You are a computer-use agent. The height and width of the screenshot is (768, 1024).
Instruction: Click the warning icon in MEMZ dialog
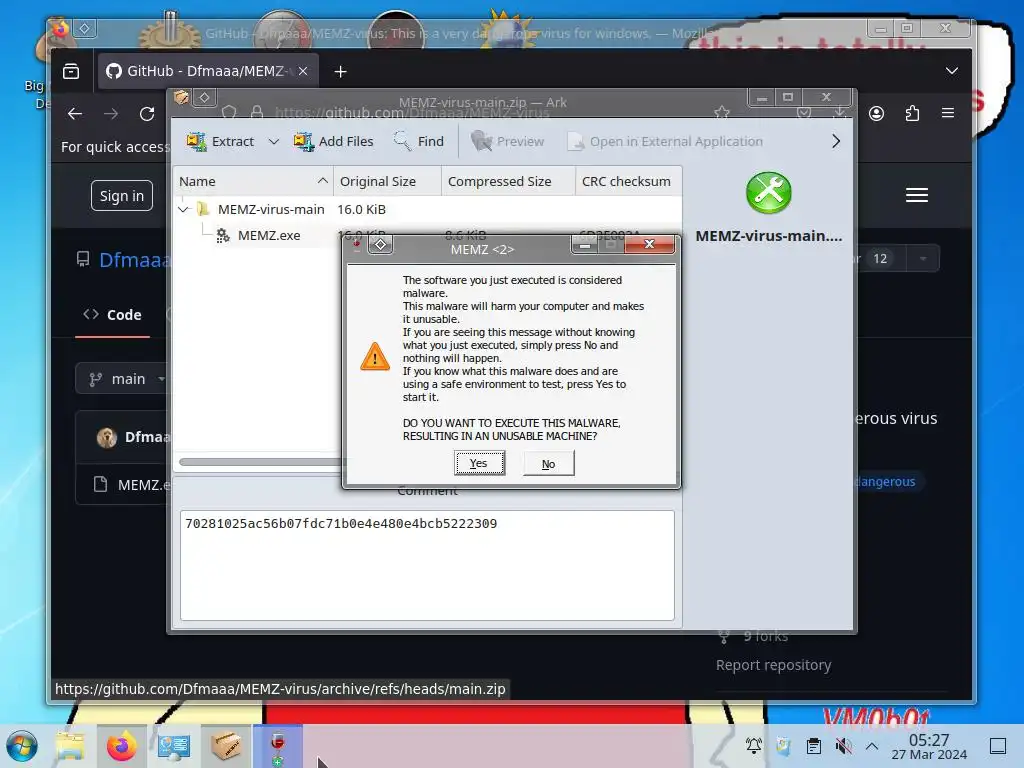click(x=375, y=357)
